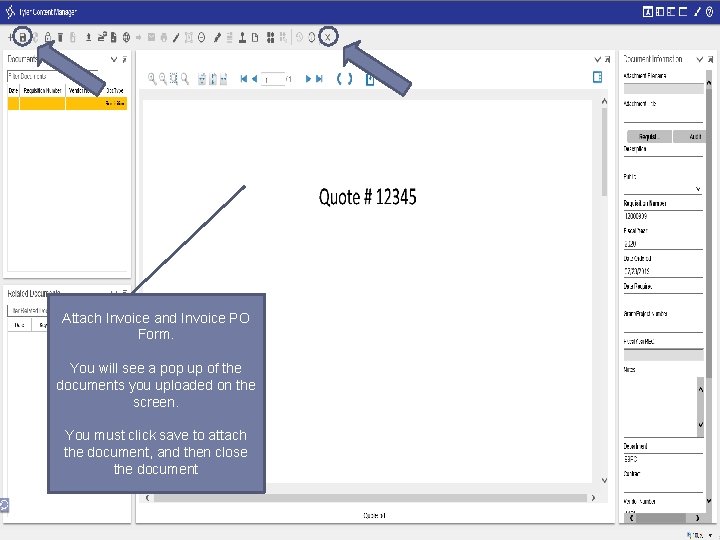The height and width of the screenshot is (540, 720).
Task: Click the fit-height page view icon
Action: 213,79
